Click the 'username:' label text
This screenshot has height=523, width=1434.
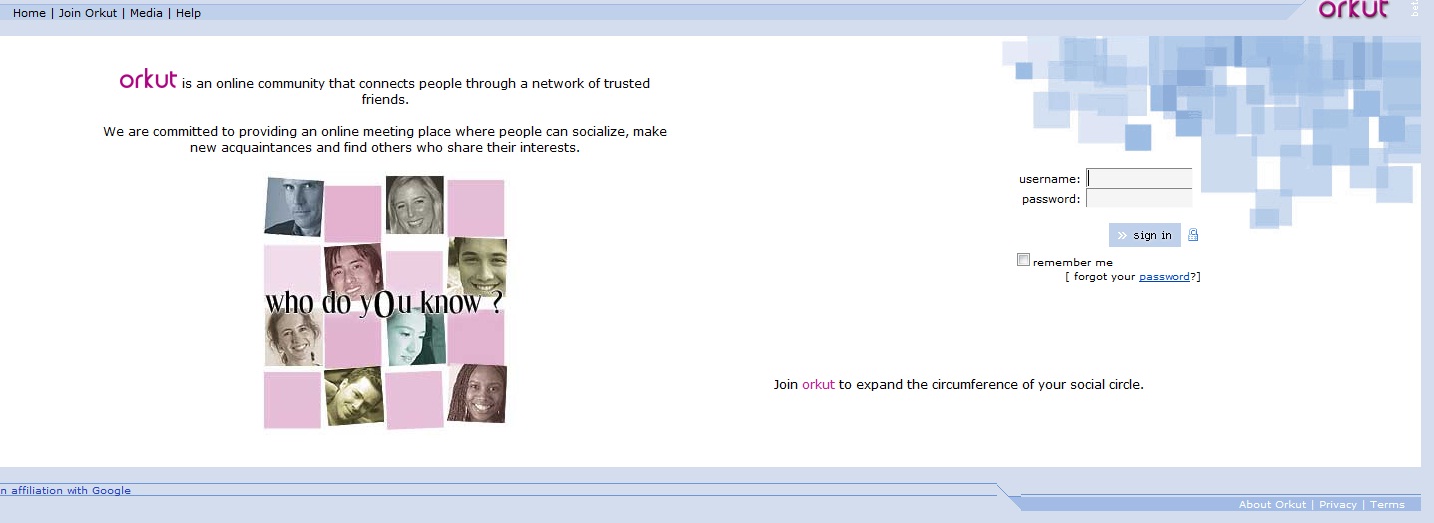tap(1049, 179)
